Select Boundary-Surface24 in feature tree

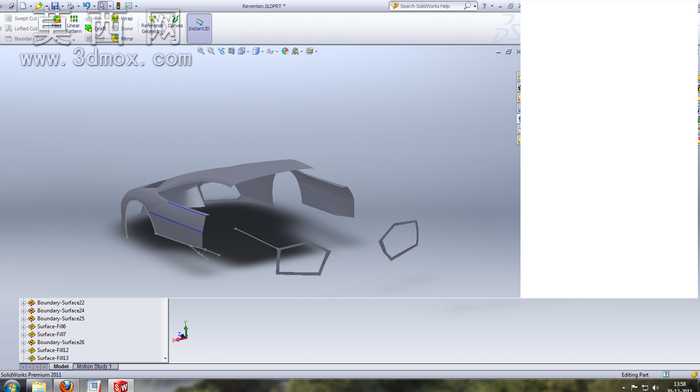pyautogui.click(x=60, y=310)
